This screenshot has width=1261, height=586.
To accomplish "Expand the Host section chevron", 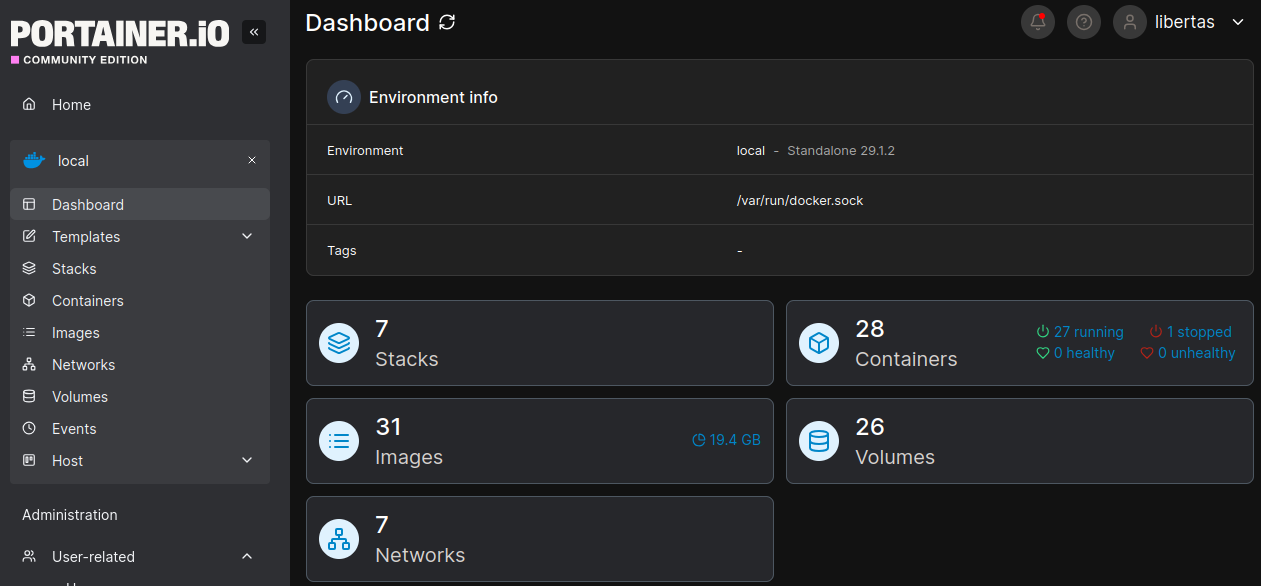I will coord(246,460).
